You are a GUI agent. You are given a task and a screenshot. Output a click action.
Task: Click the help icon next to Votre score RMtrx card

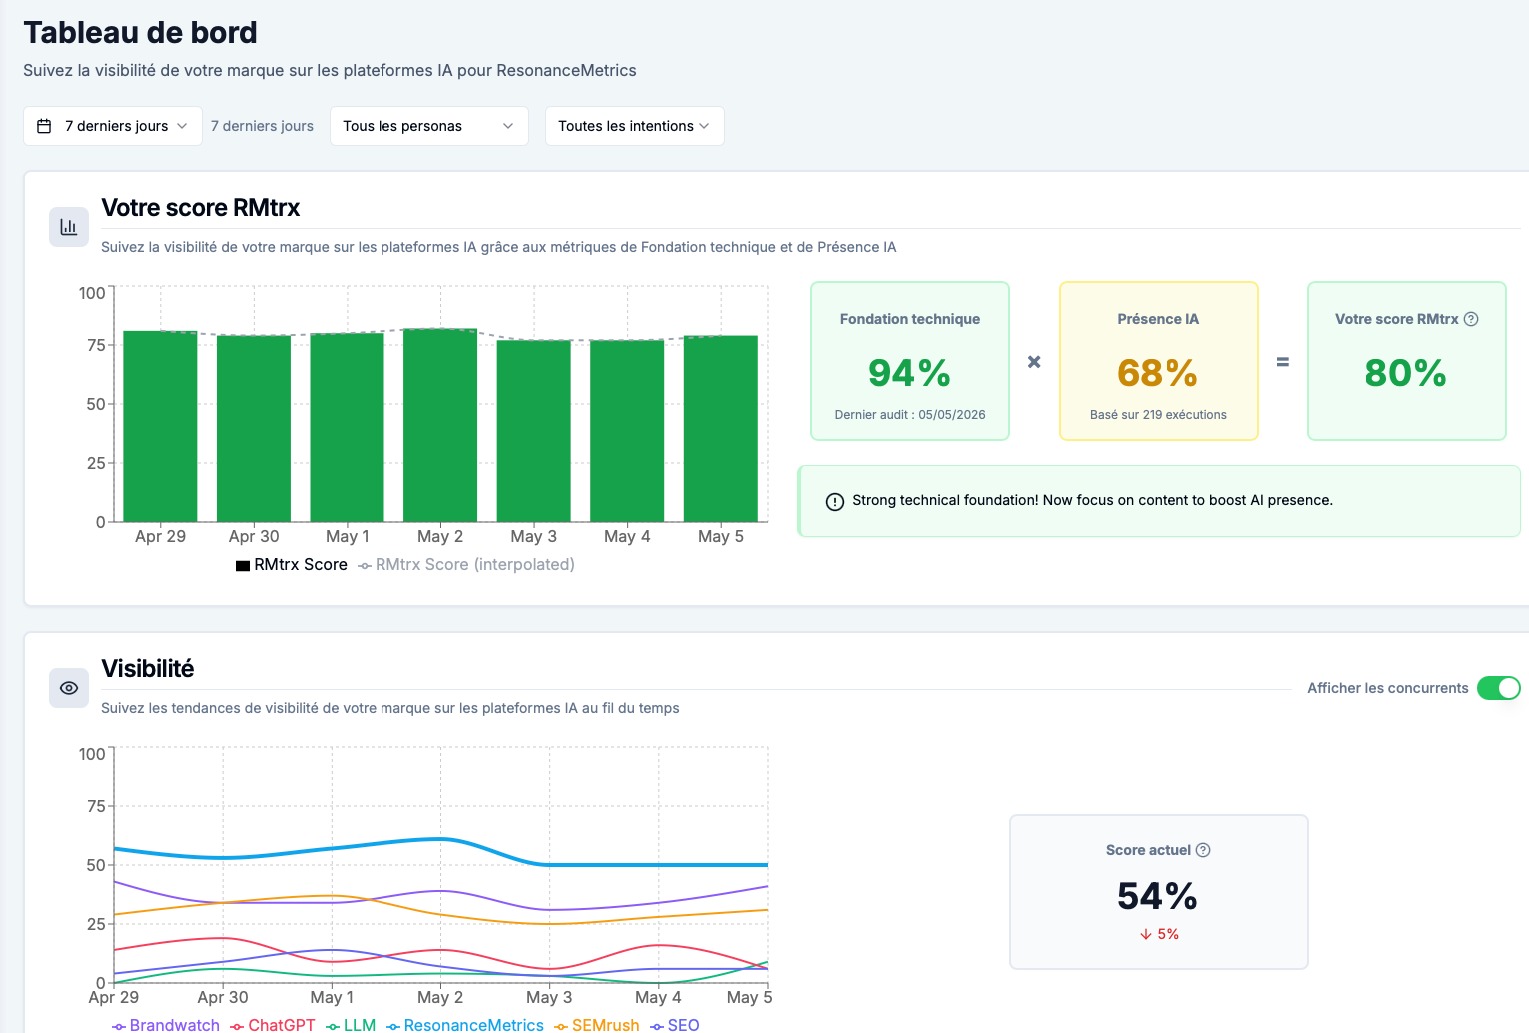tap(1471, 319)
